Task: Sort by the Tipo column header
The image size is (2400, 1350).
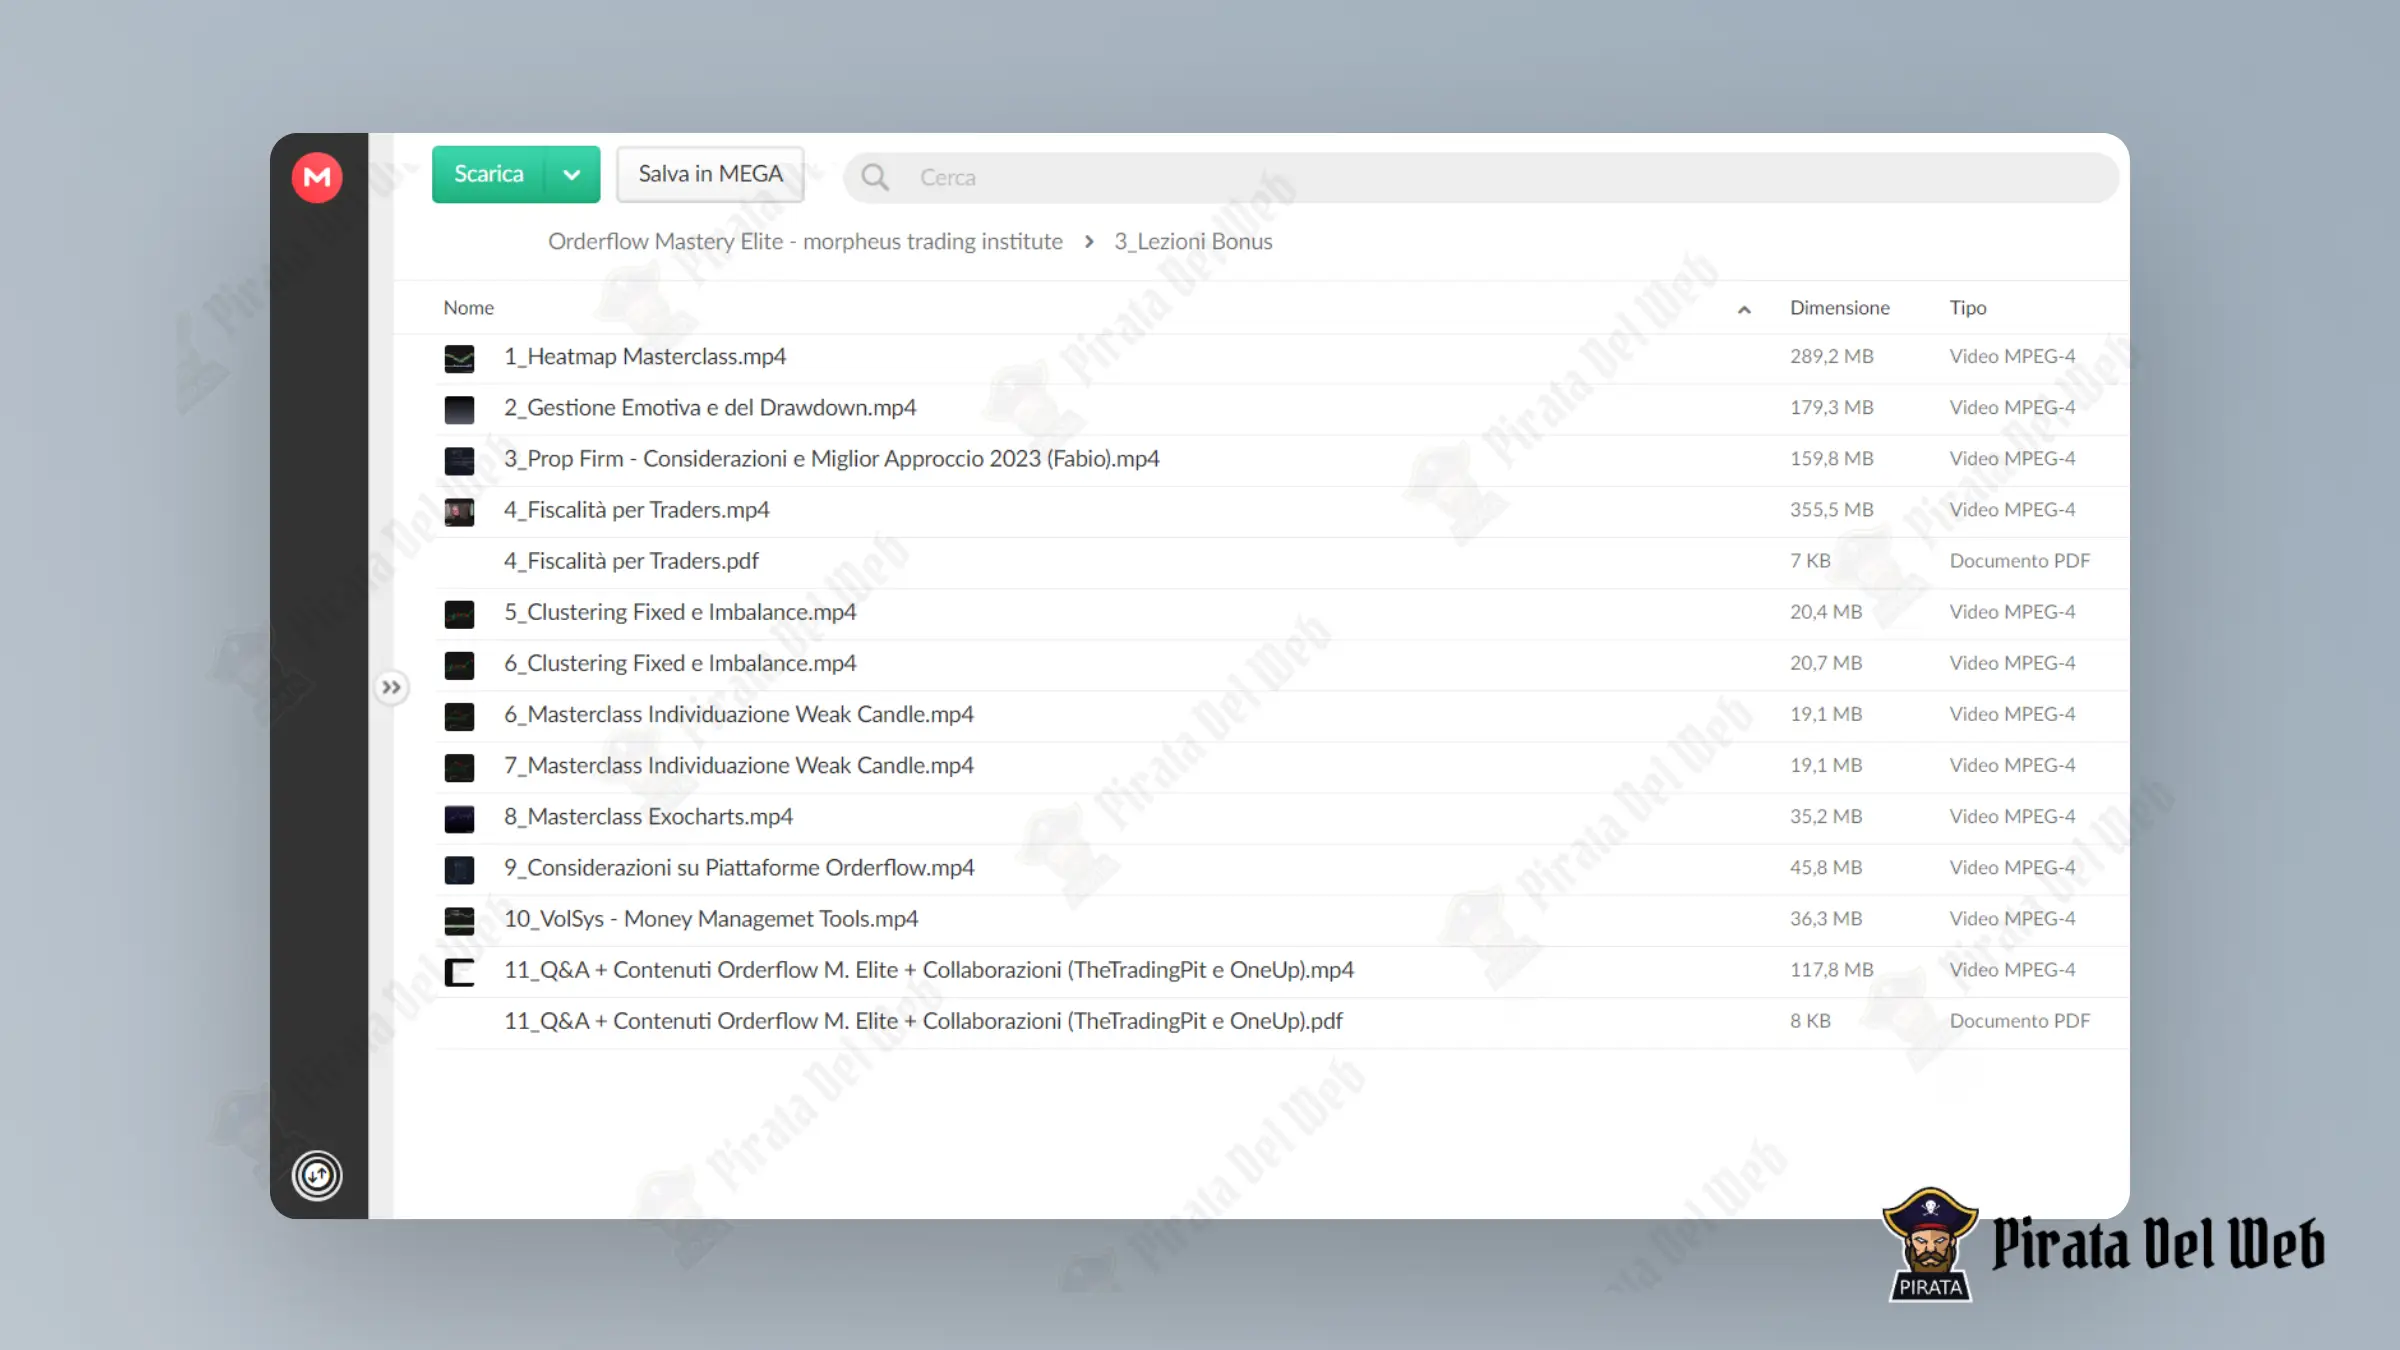Action: coord(1967,308)
